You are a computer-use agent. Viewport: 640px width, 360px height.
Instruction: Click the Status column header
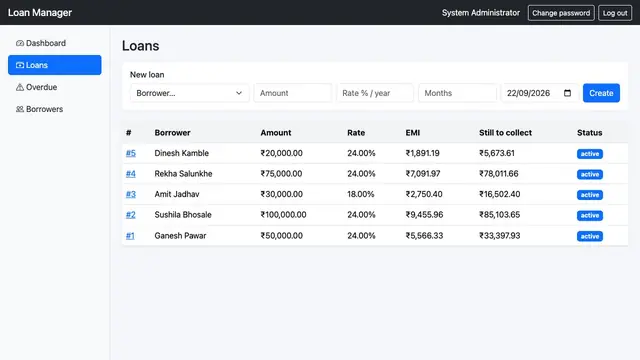click(x=590, y=133)
